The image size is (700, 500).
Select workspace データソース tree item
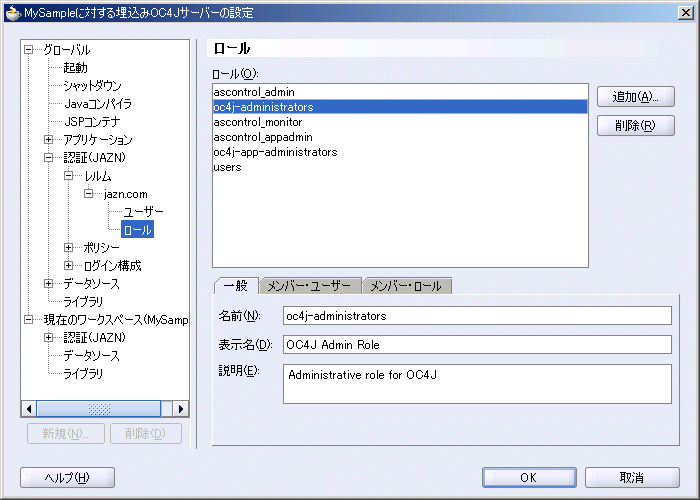pyautogui.click(x=92, y=356)
